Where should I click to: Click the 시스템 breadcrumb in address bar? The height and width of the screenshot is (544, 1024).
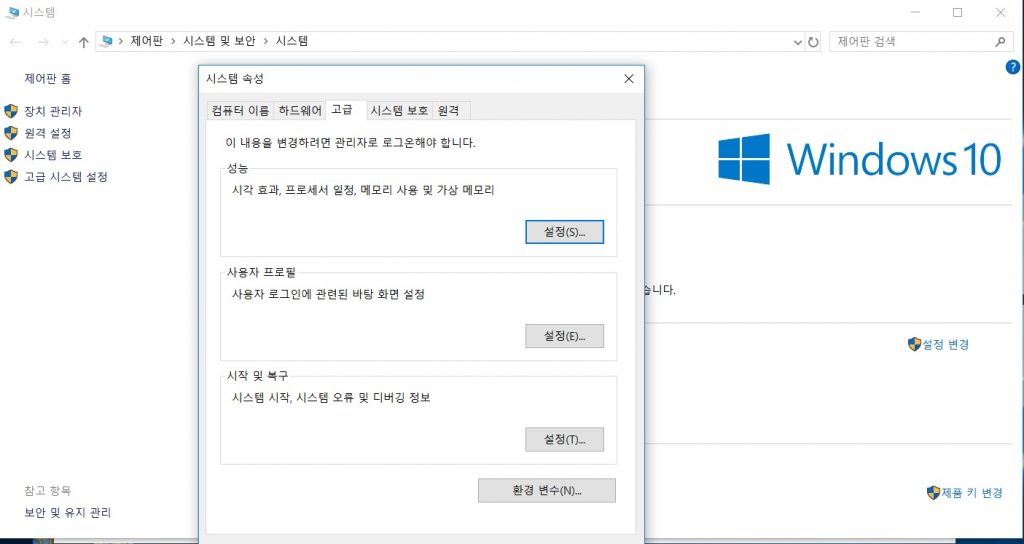click(x=291, y=41)
